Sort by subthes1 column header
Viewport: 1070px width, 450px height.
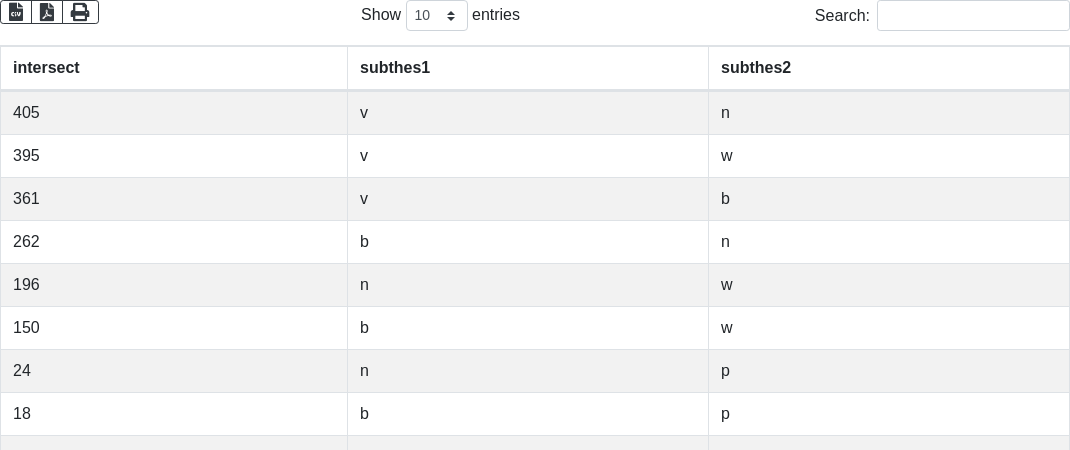pos(394,68)
